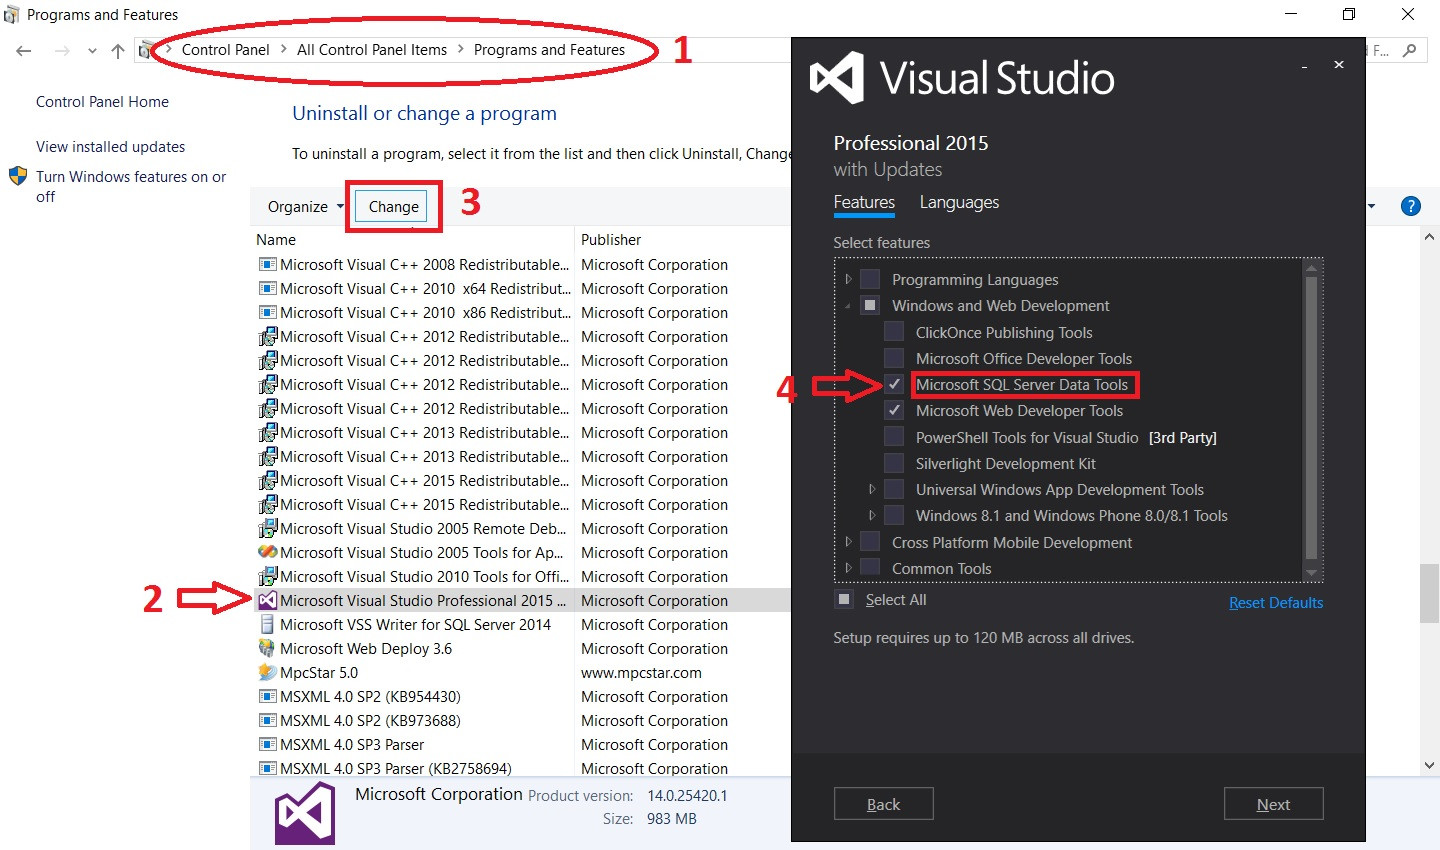The height and width of the screenshot is (850, 1440).
Task: Click the Microsoft Visual Studio Professional 2015 row icon
Action: [267, 600]
